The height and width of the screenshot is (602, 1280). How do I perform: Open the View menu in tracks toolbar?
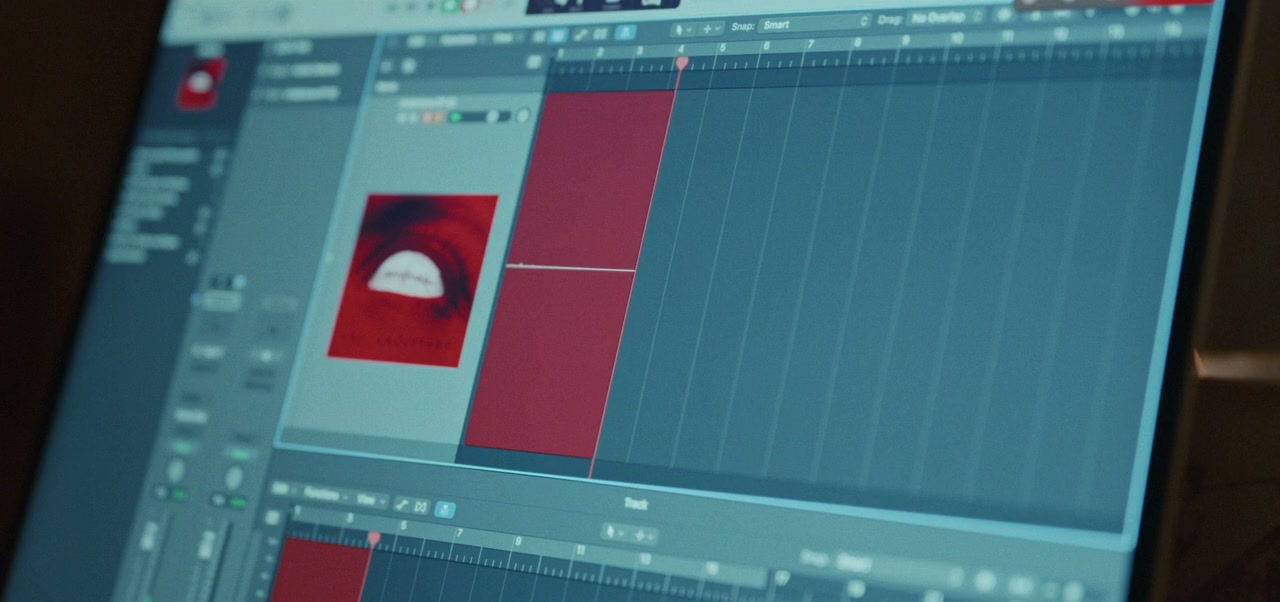coord(505,38)
